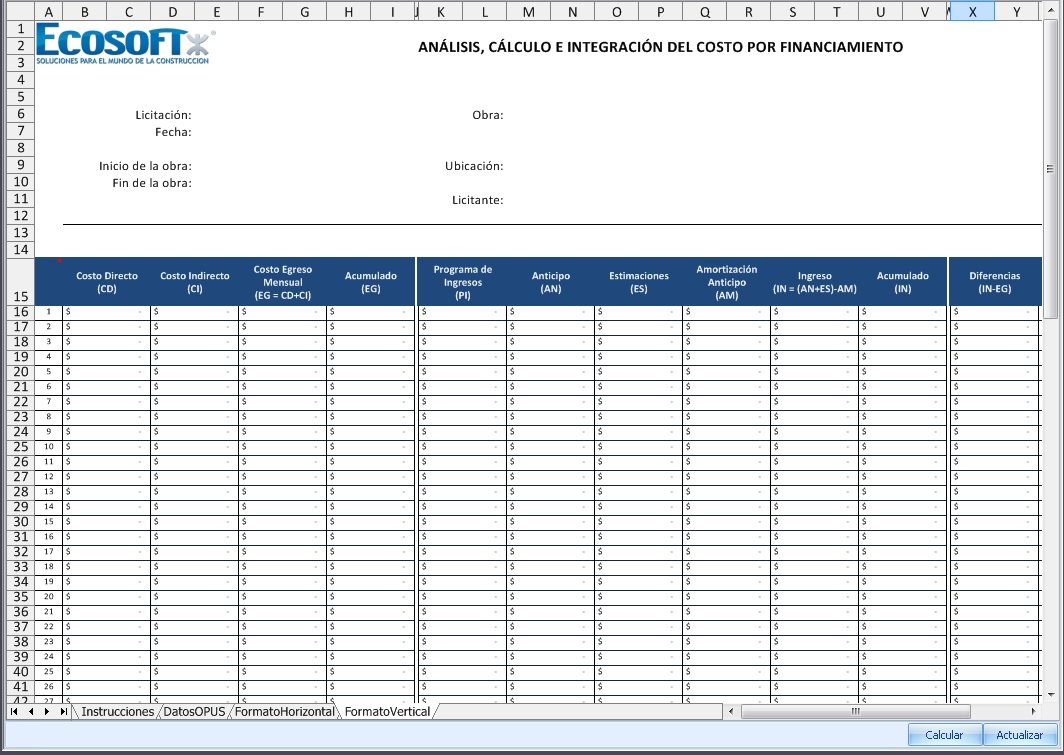Open the Instrucciones sheet tab
This screenshot has width=1064, height=755.
tap(117, 712)
